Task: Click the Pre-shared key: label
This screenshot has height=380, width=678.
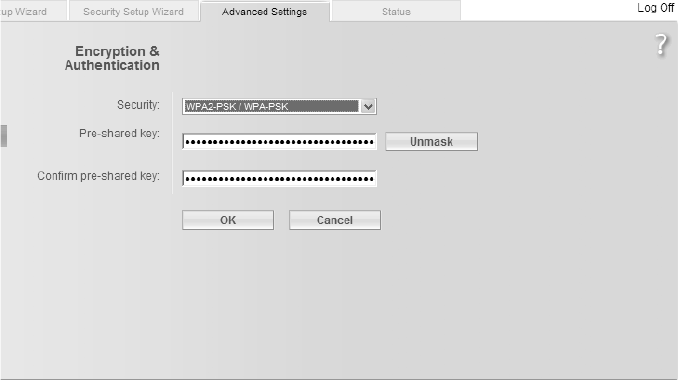Action: click(119, 134)
